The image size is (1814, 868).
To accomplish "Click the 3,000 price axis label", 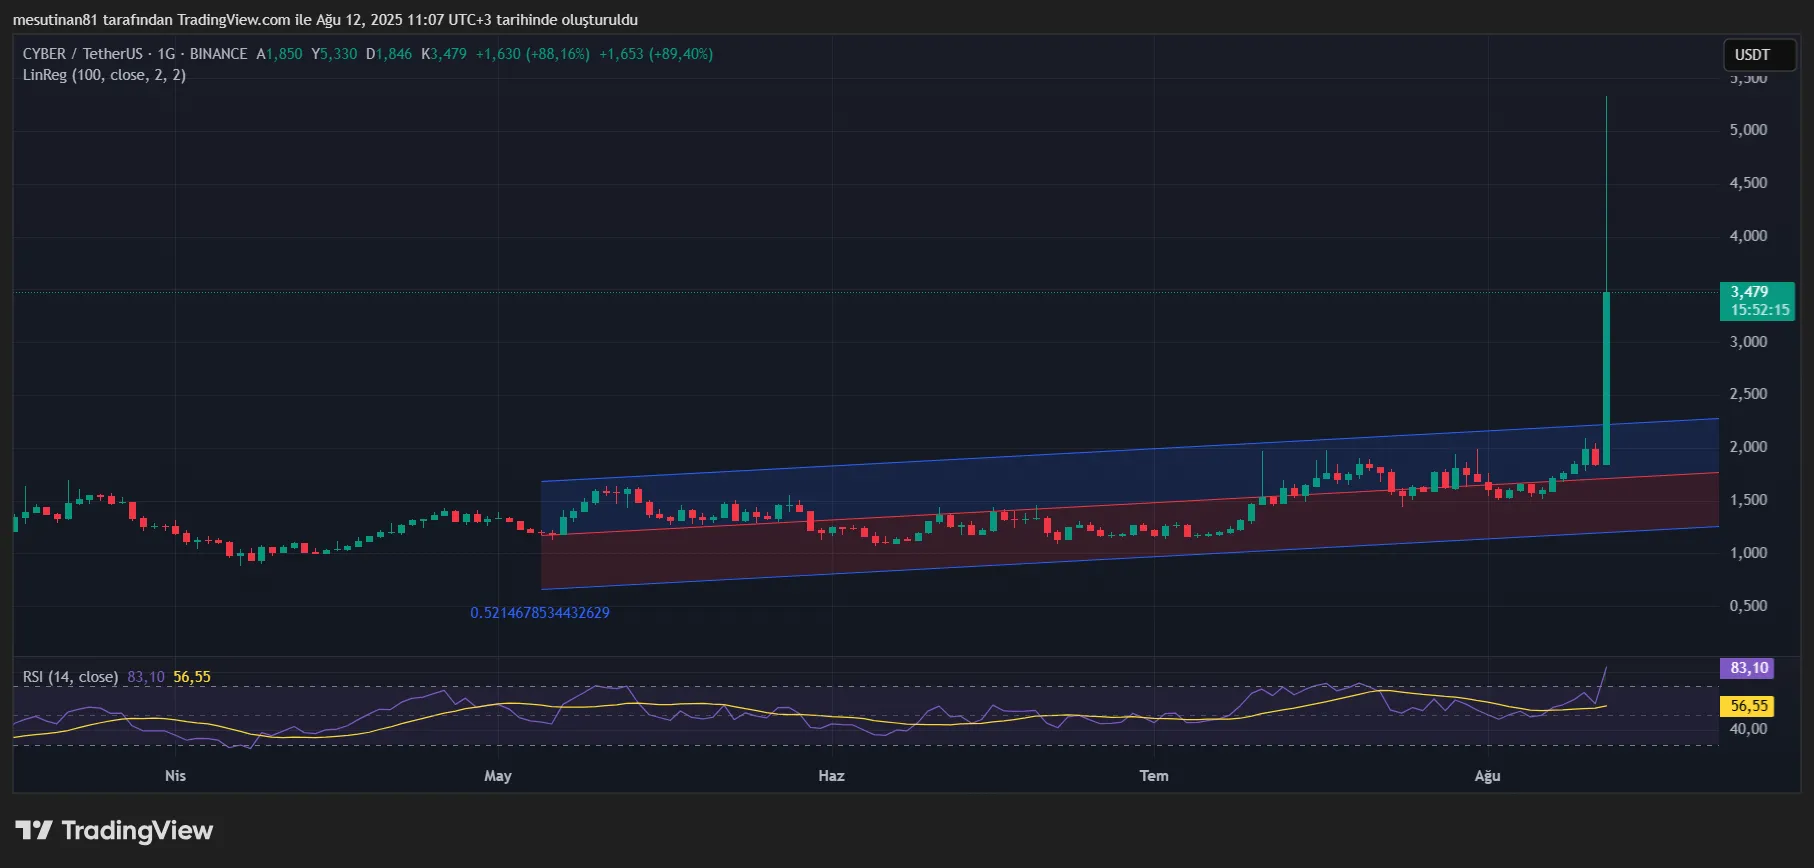I will 1748,342.
